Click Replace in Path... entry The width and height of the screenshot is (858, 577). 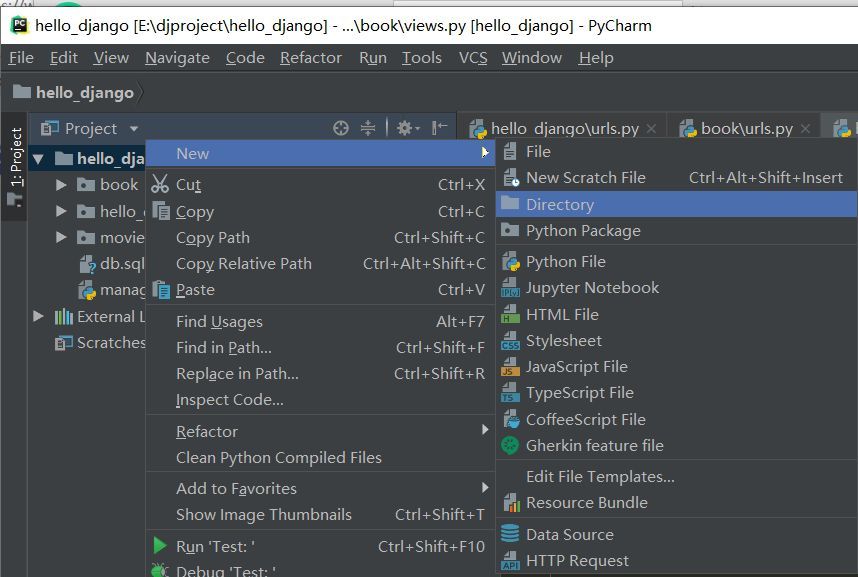(x=320, y=373)
